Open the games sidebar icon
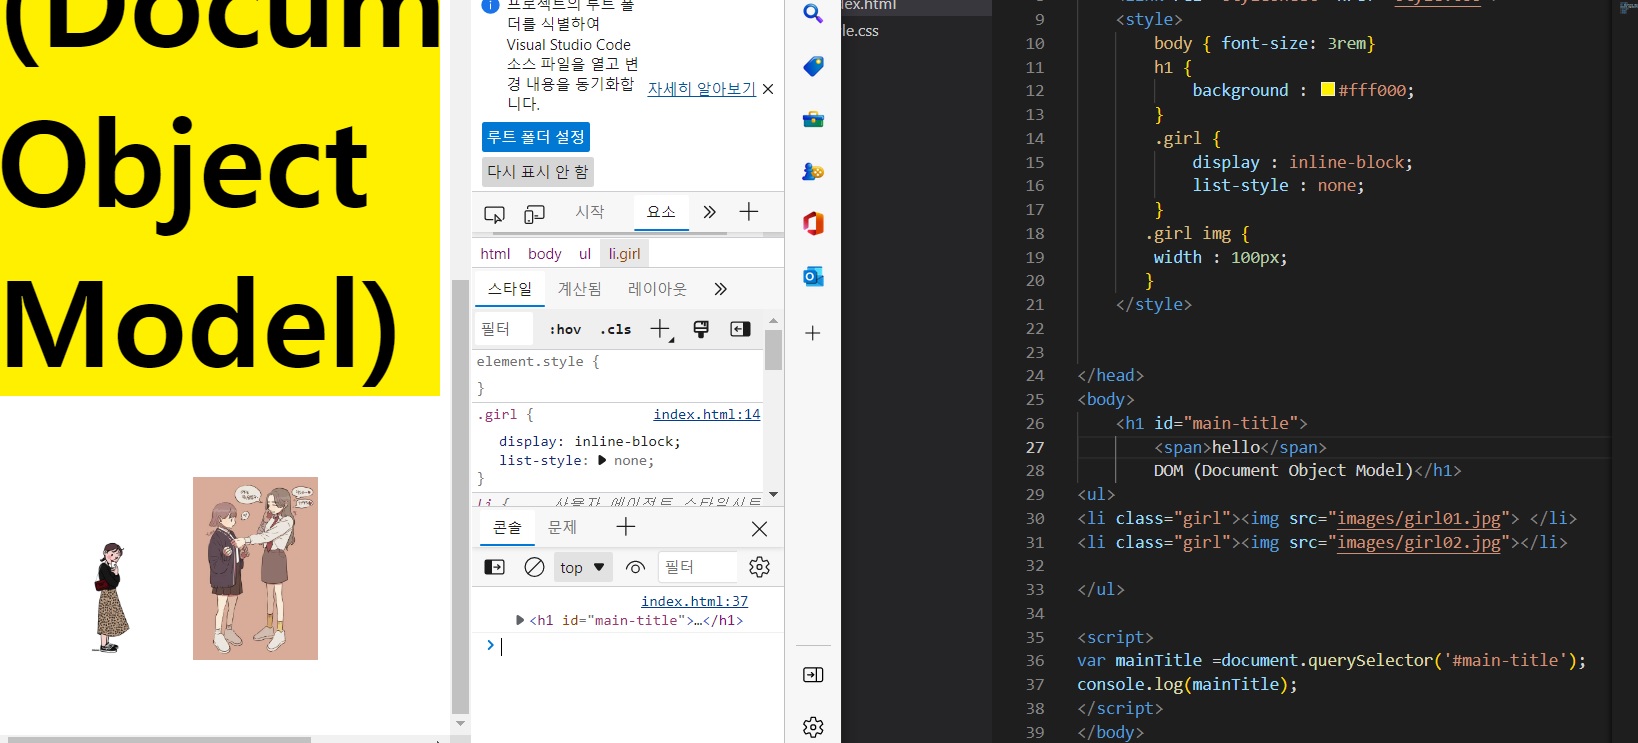 coord(813,171)
